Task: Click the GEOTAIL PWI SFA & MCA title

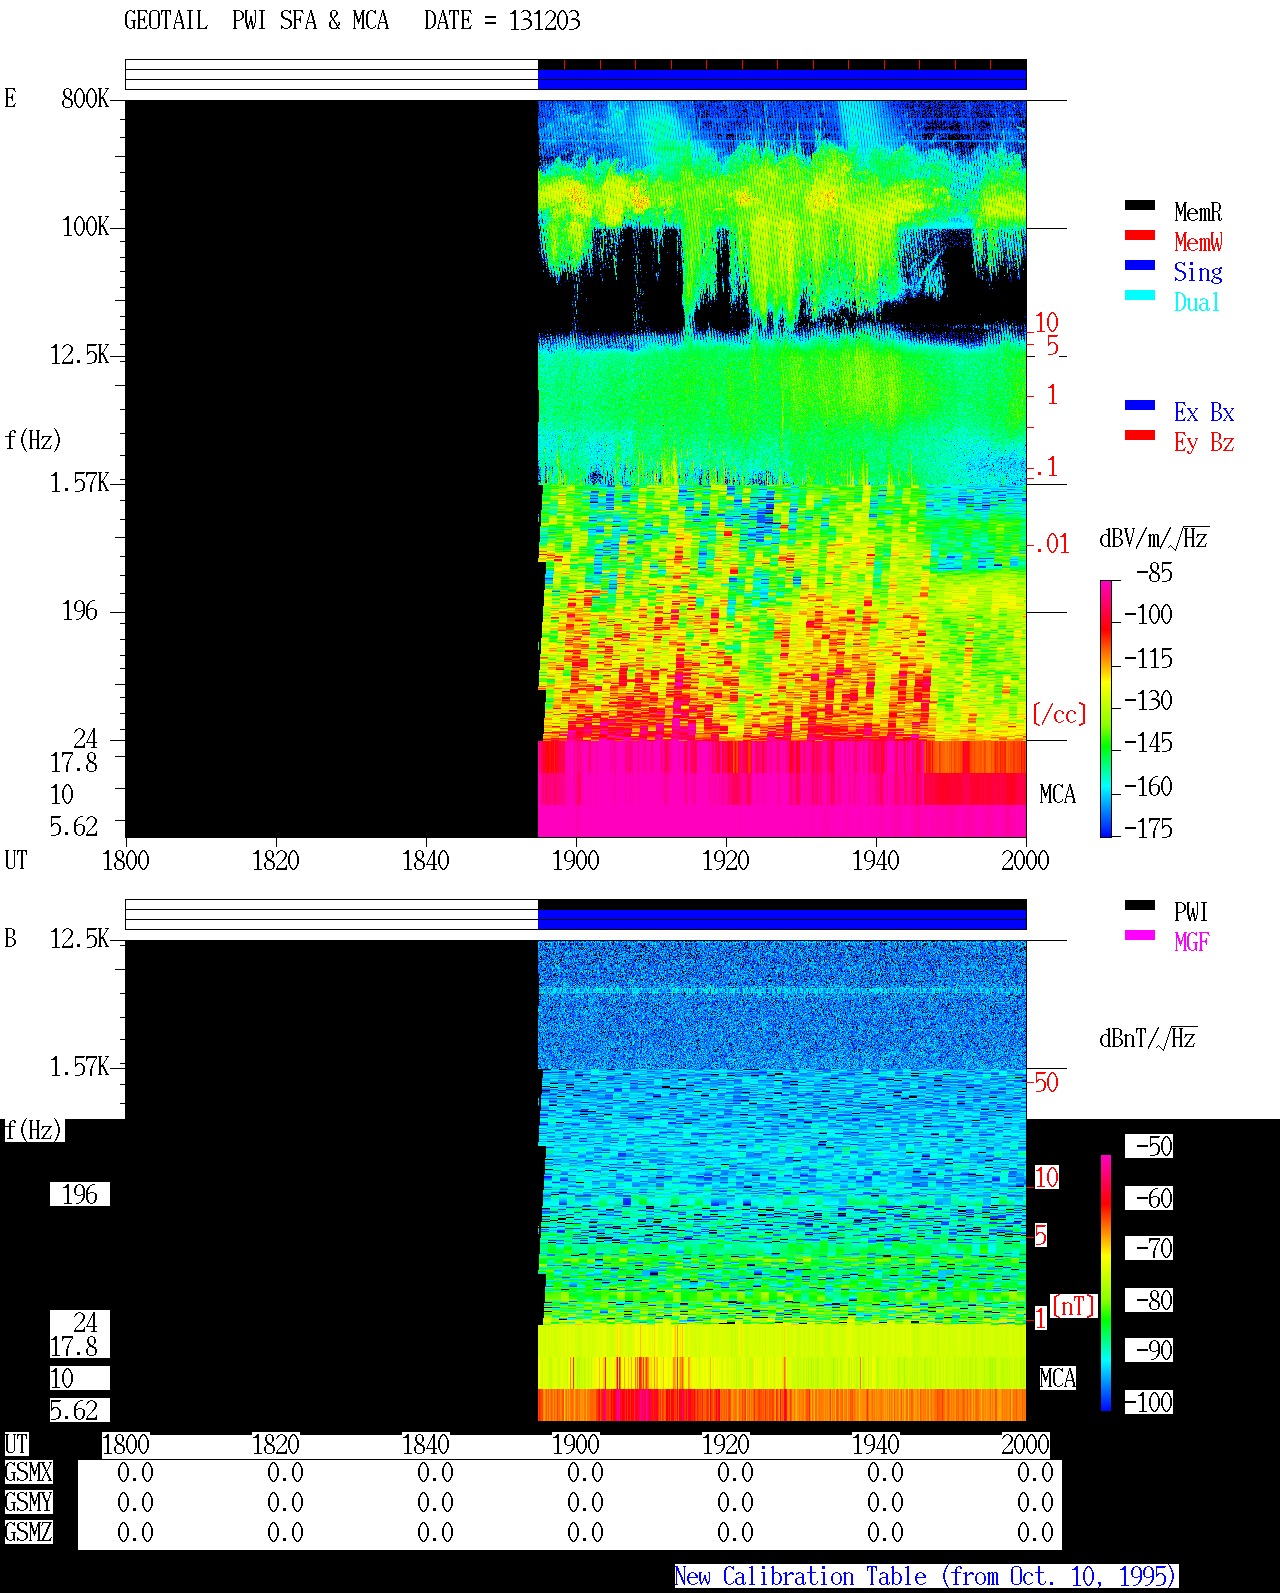Action: tap(256, 21)
